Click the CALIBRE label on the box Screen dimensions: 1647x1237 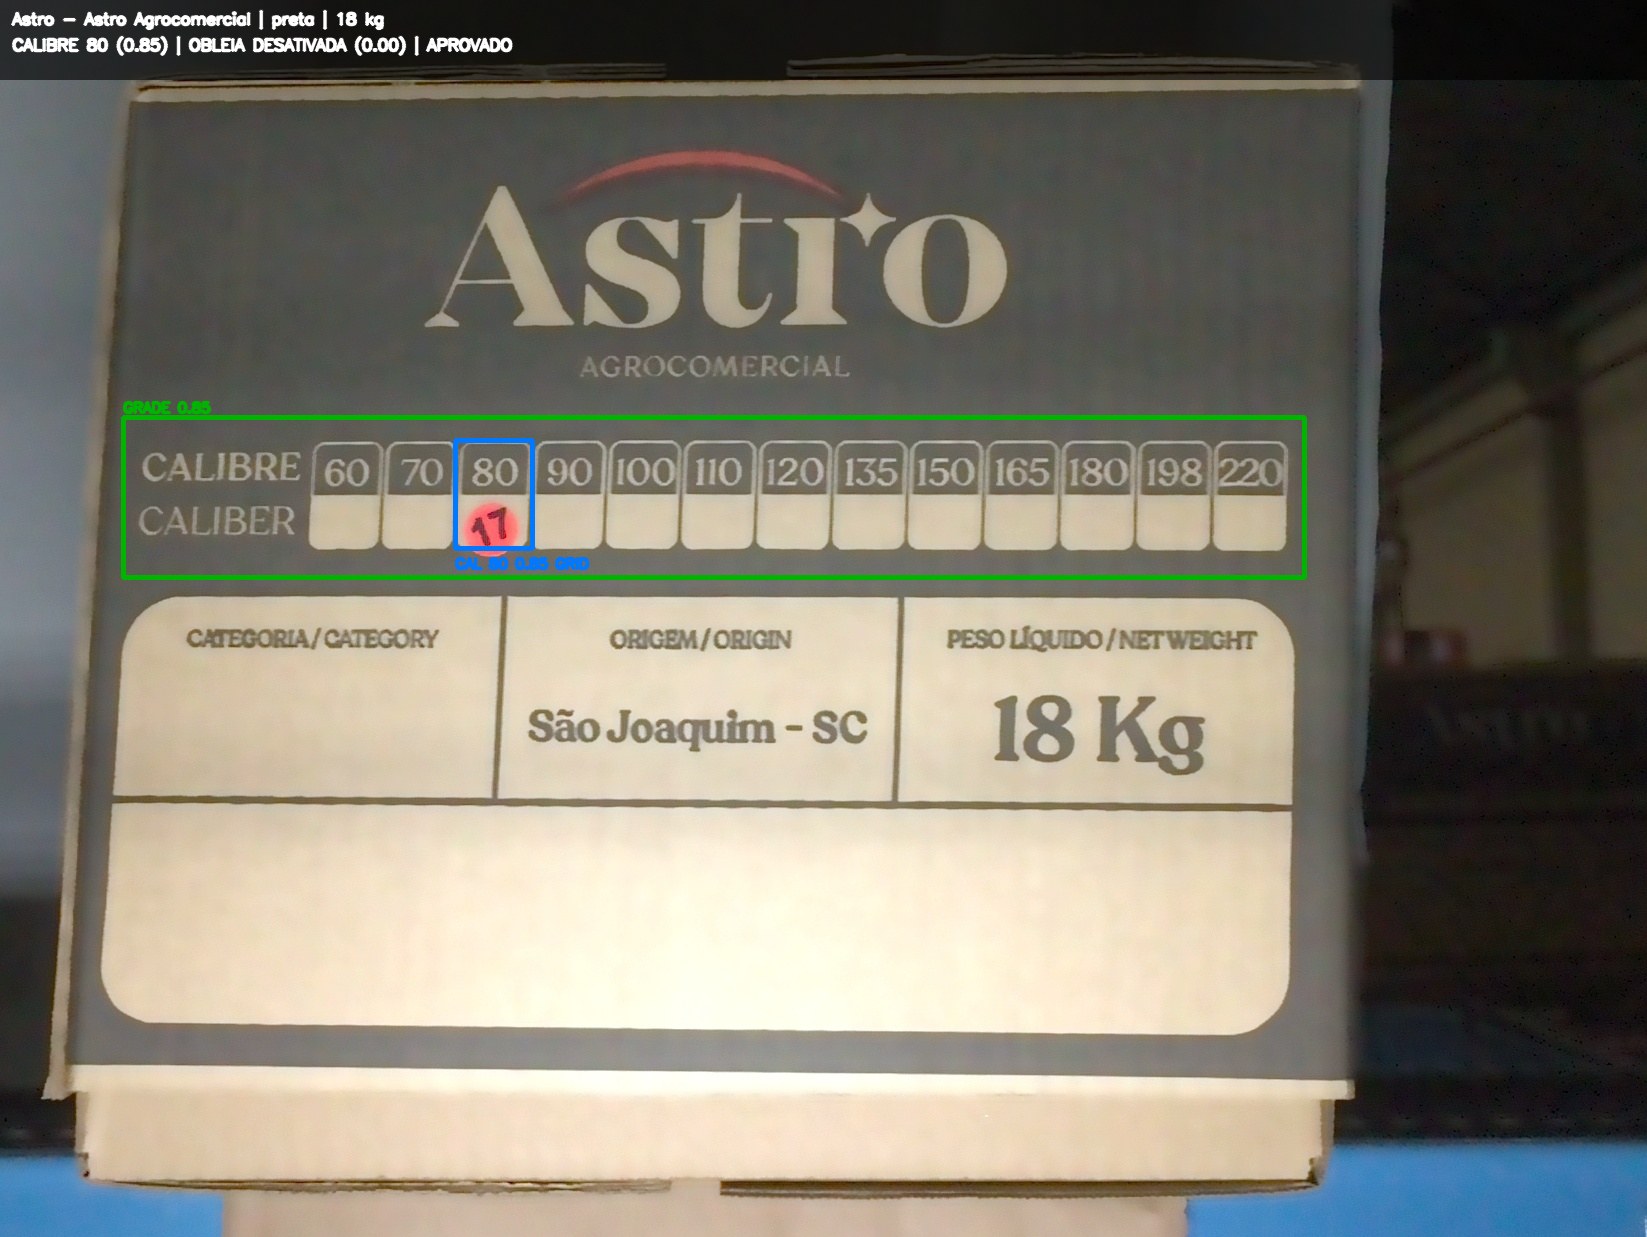[x=221, y=467]
